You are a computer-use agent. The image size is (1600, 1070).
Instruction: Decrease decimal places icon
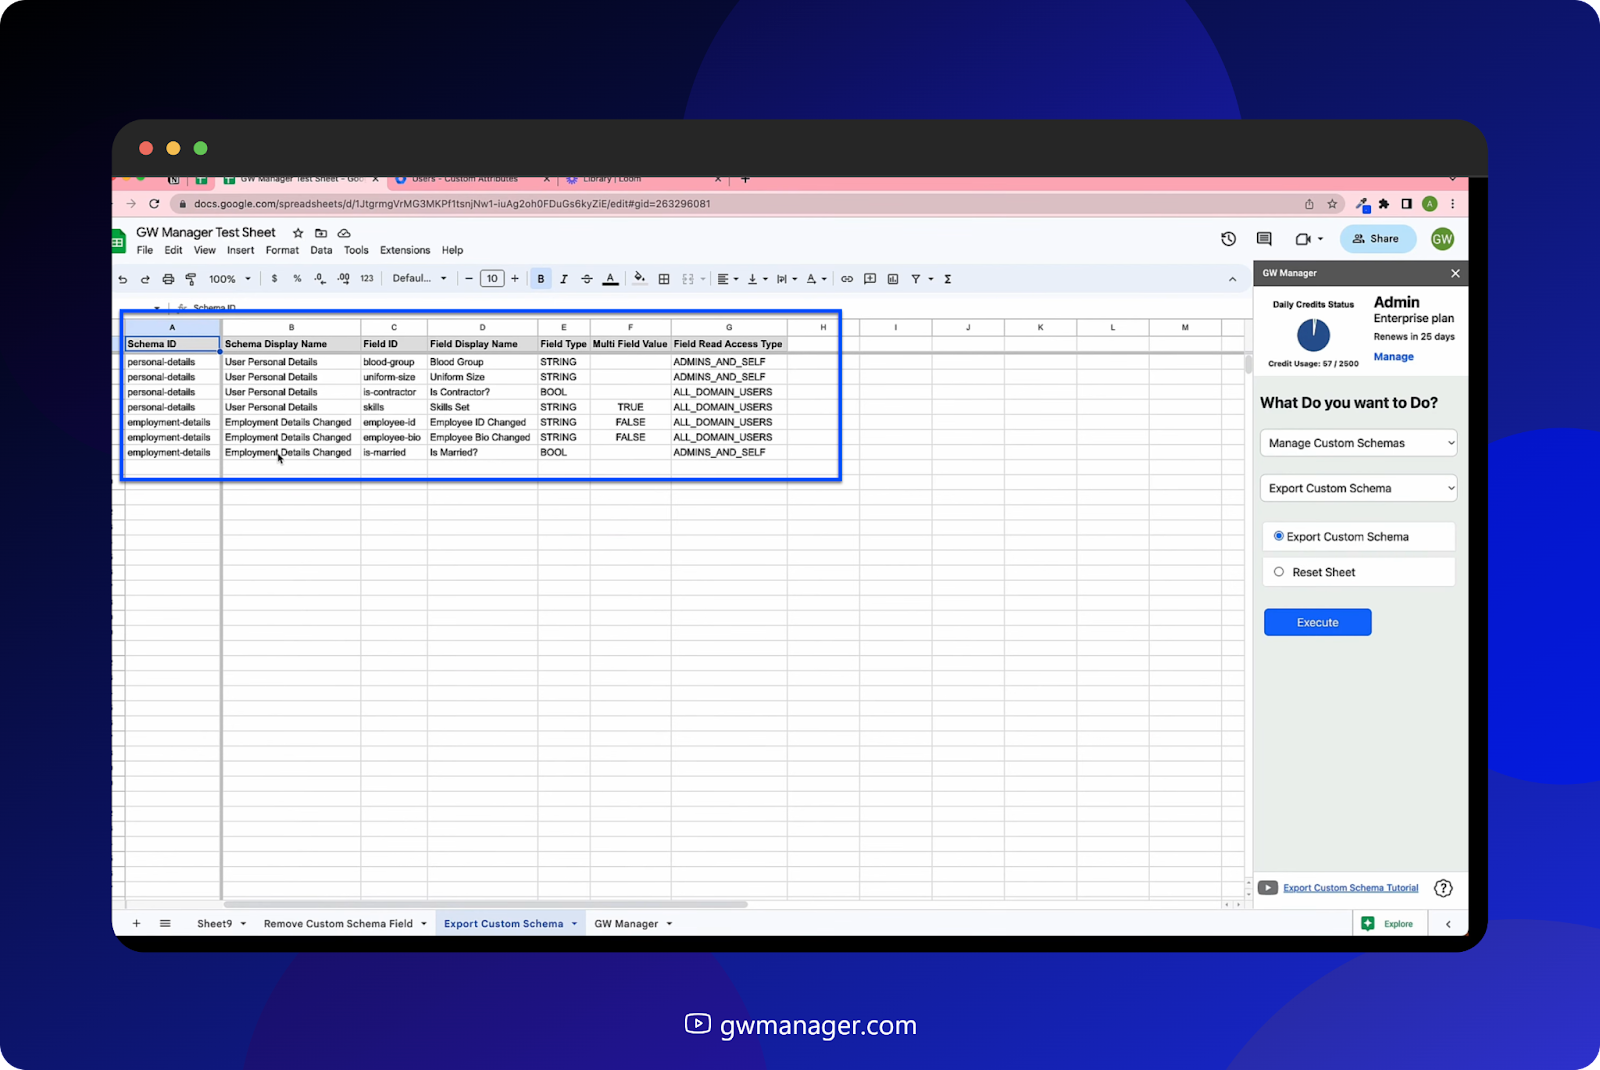(320, 279)
